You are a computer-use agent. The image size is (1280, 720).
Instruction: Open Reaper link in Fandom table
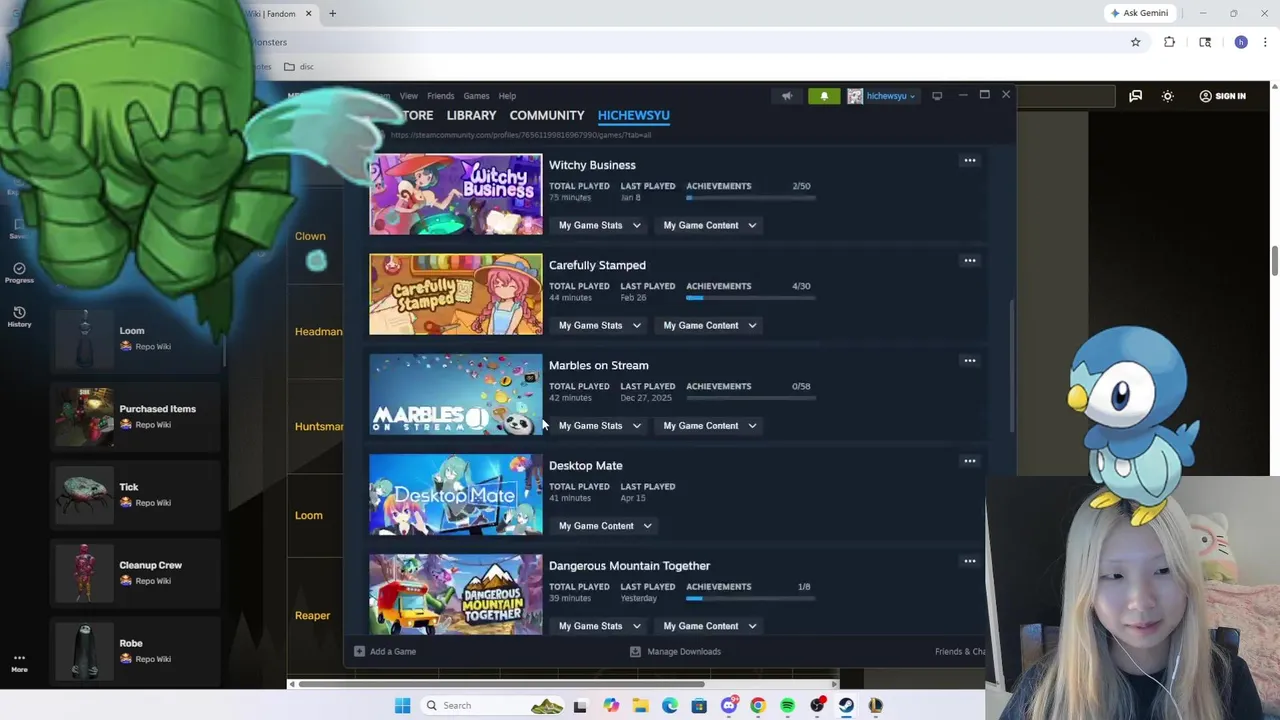click(312, 615)
